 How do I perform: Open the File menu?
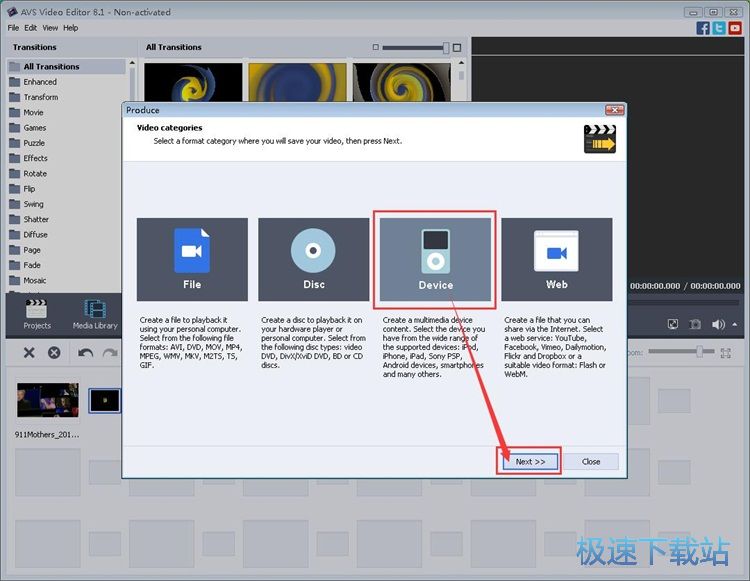click(x=13, y=28)
